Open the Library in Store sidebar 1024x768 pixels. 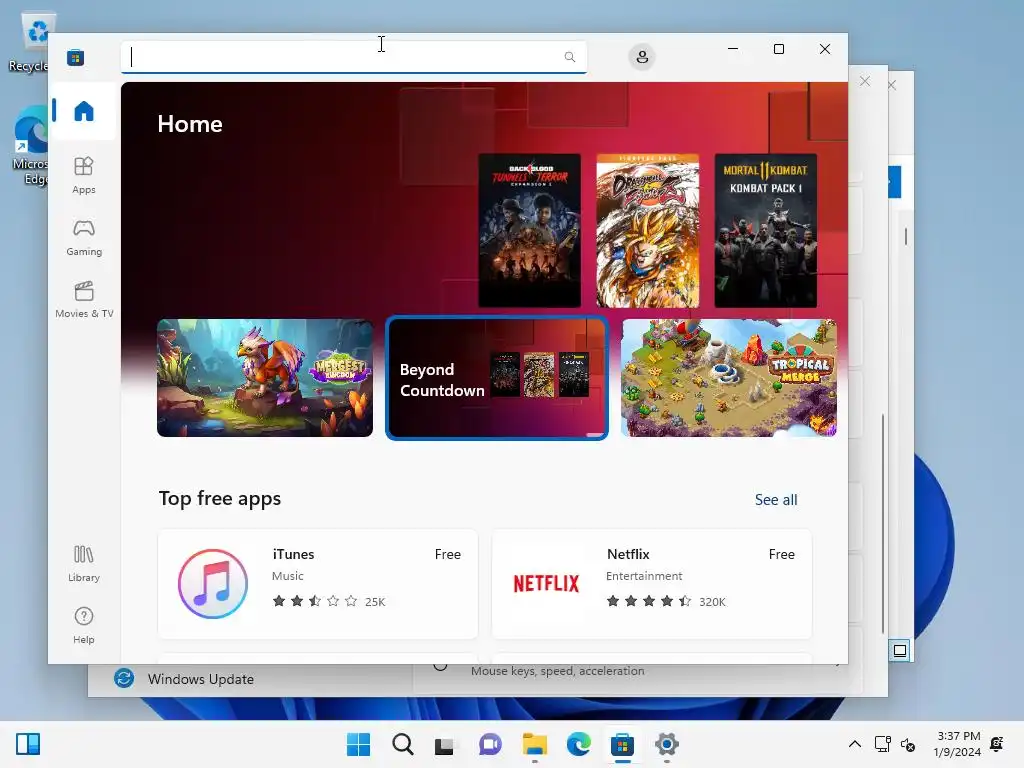click(x=84, y=564)
